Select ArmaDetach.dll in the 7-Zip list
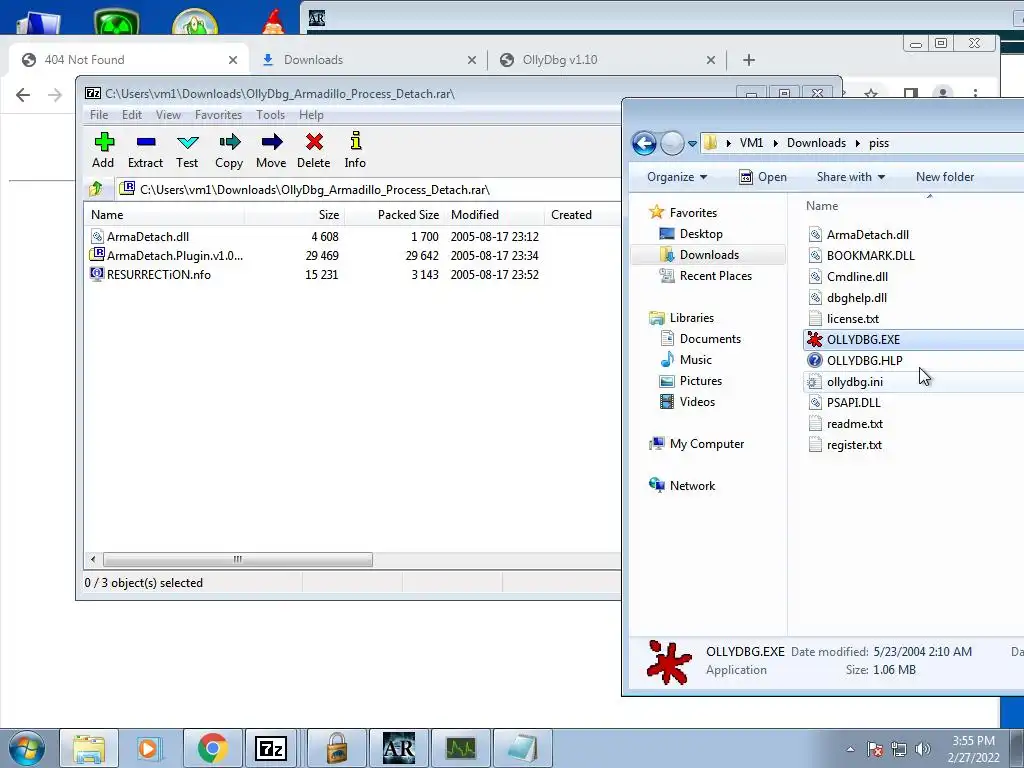1024x768 pixels. click(148, 237)
